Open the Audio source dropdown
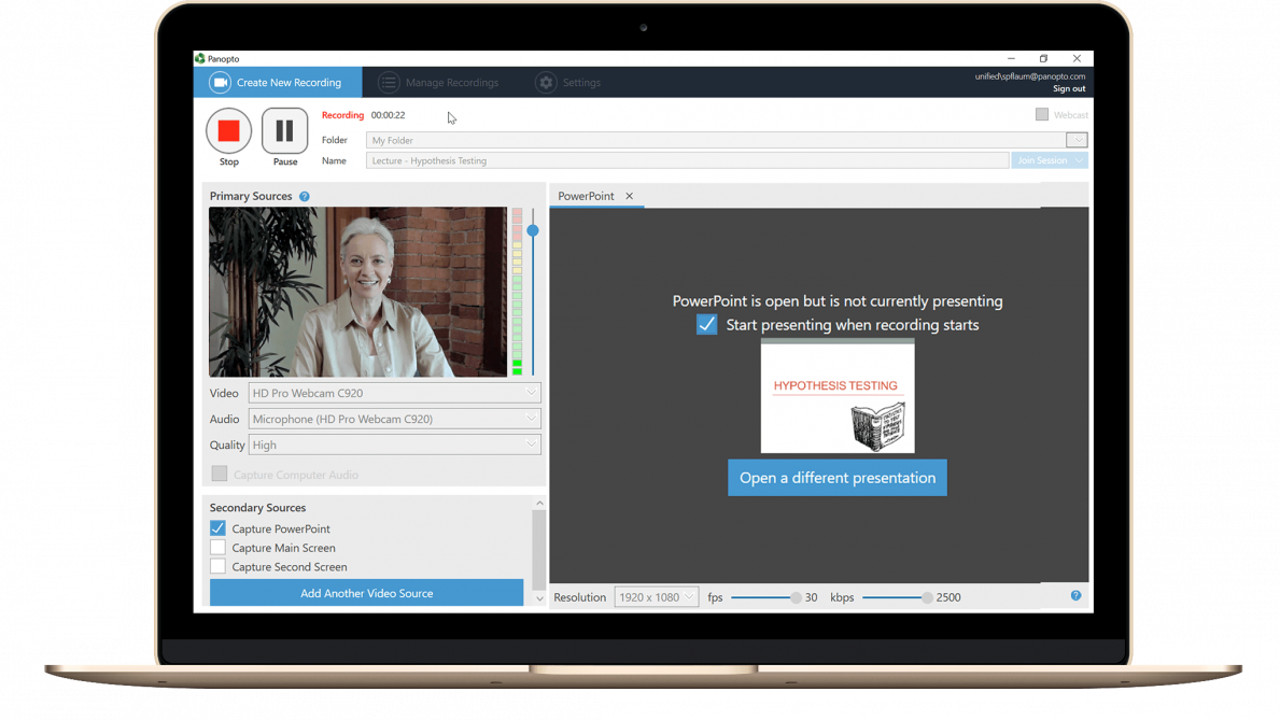The image size is (1280, 720). tap(394, 419)
